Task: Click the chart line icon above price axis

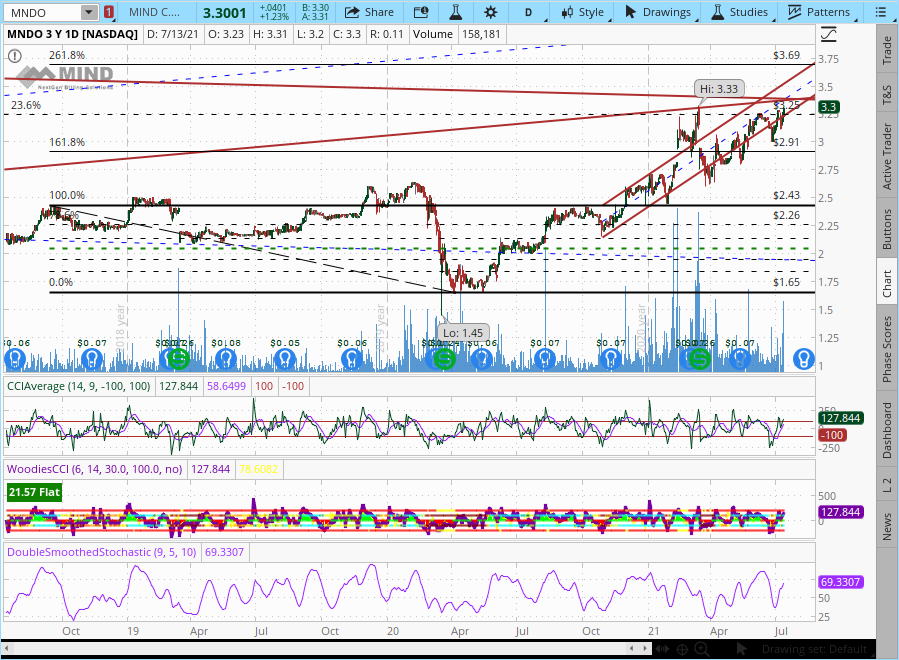Action: click(x=827, y=34)
